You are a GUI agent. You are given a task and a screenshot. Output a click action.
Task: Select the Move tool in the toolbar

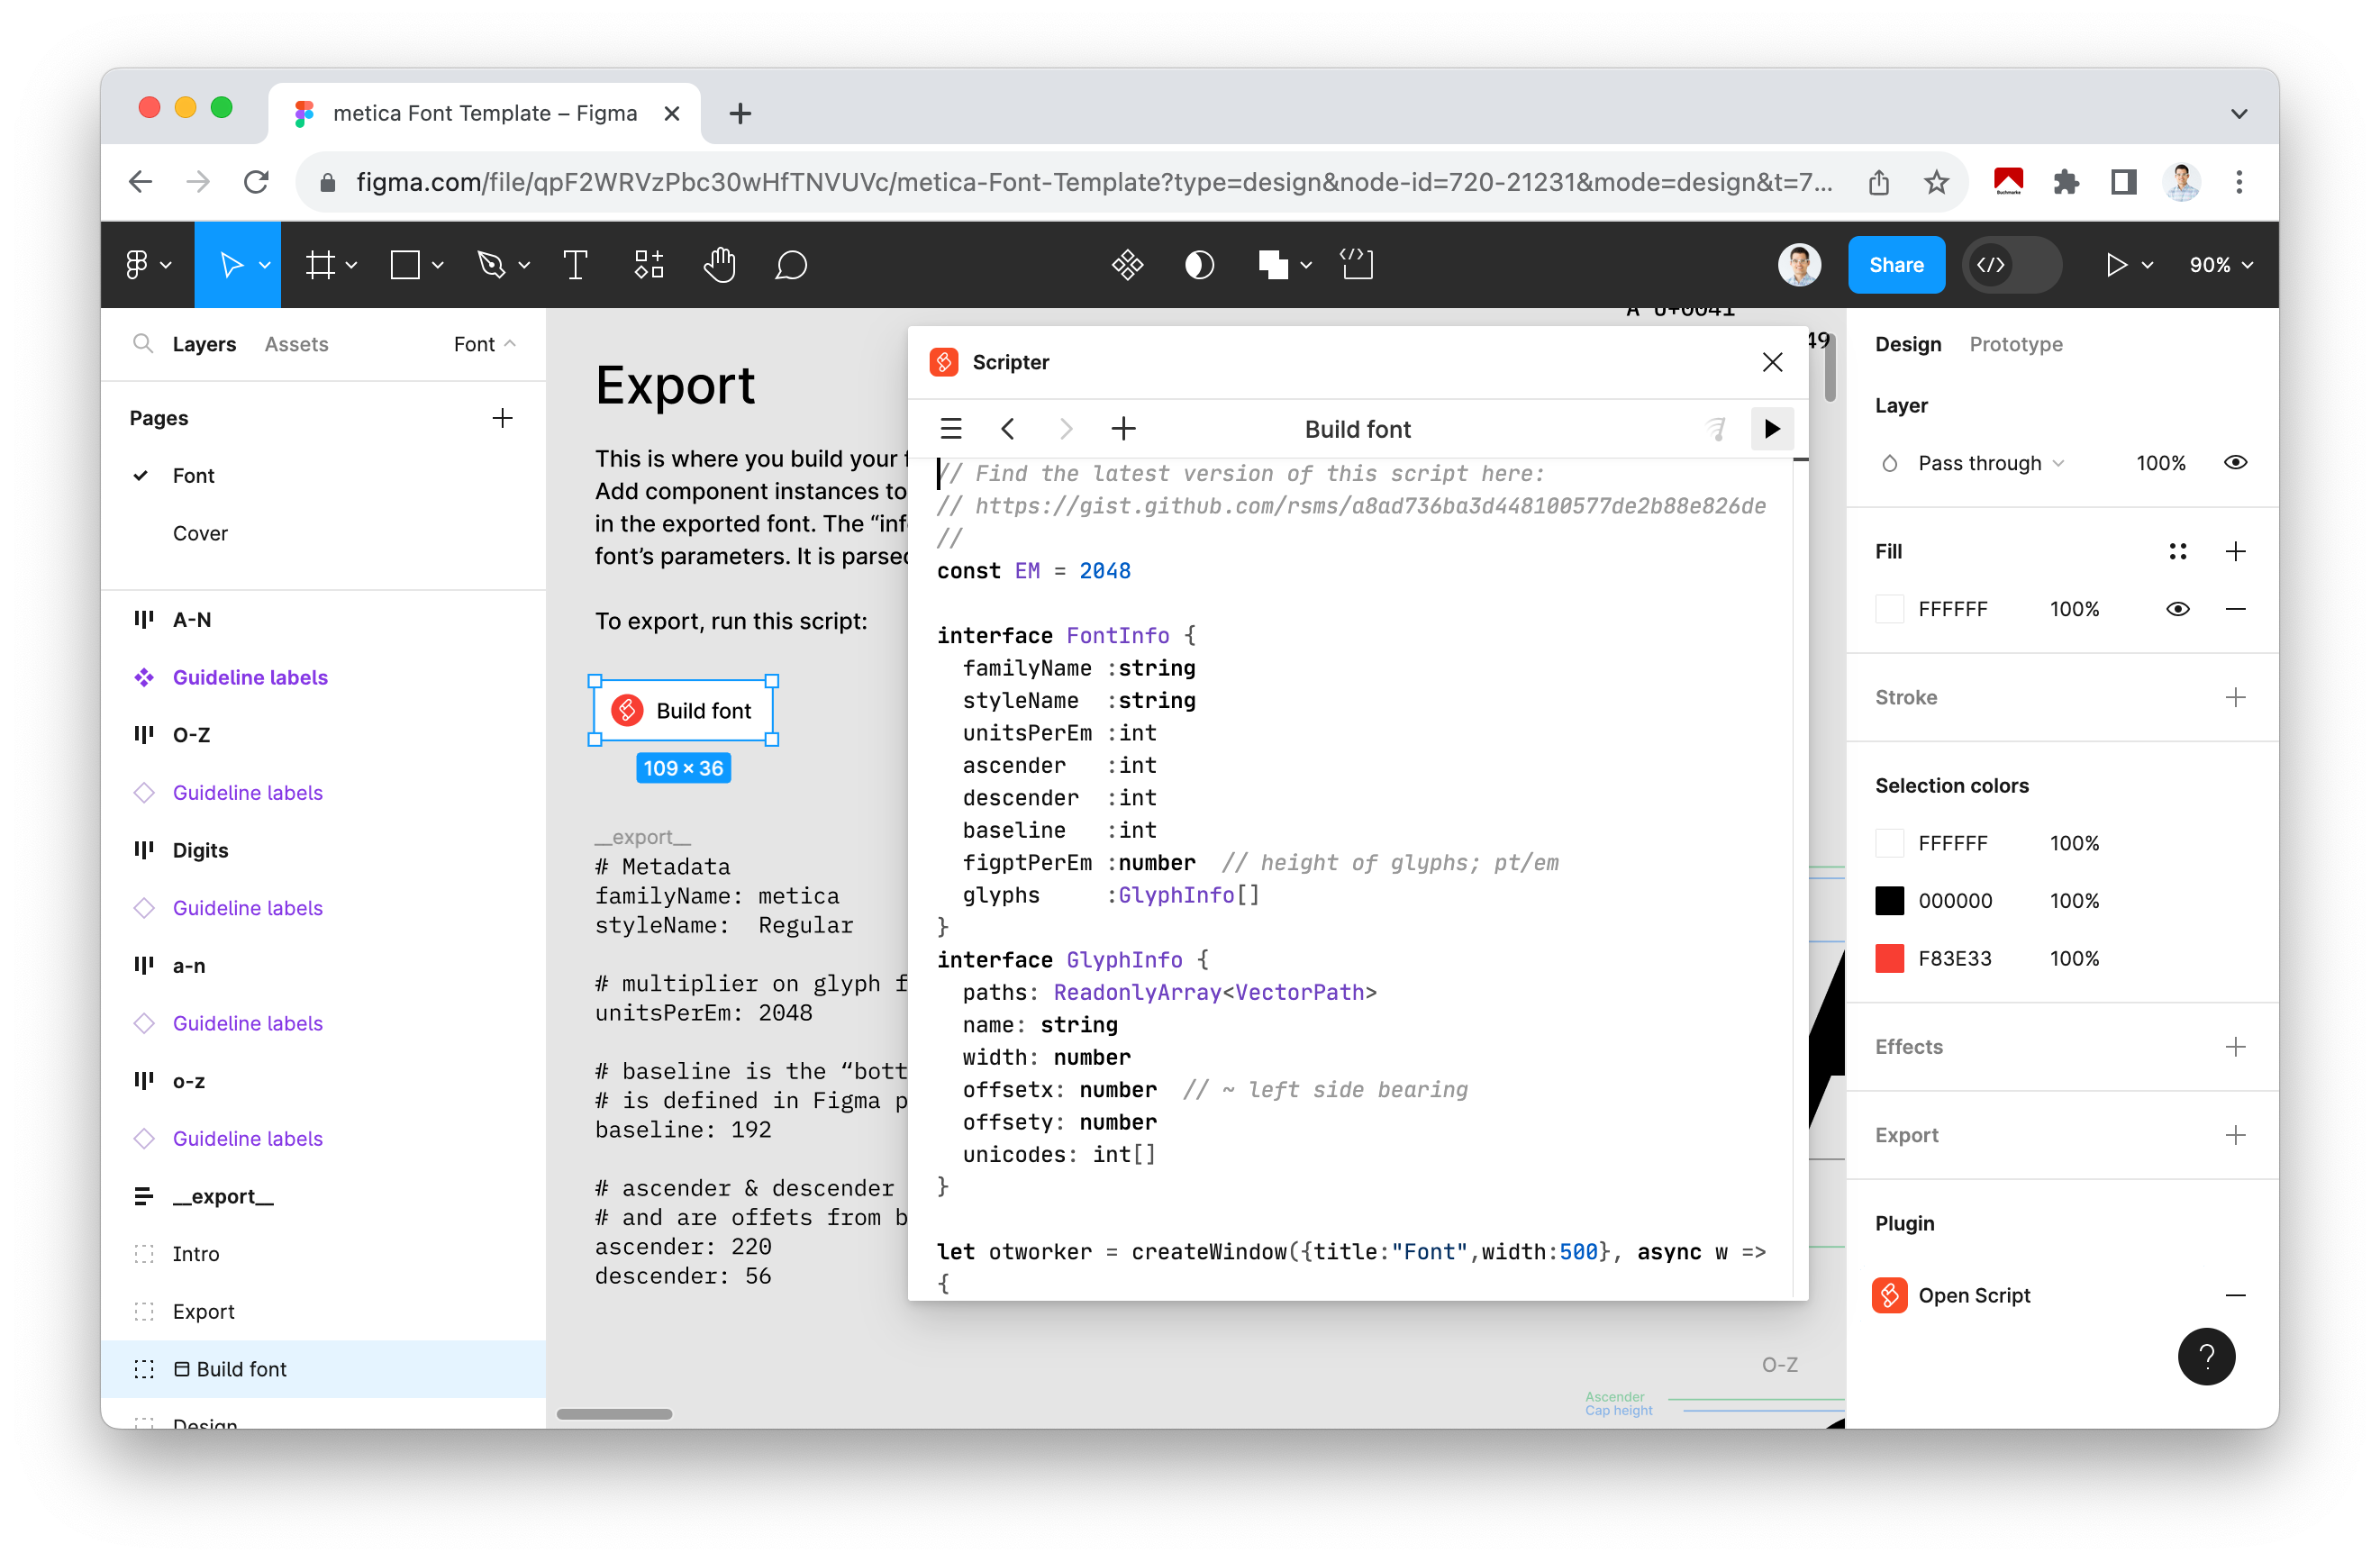click(x=232, y=264)
